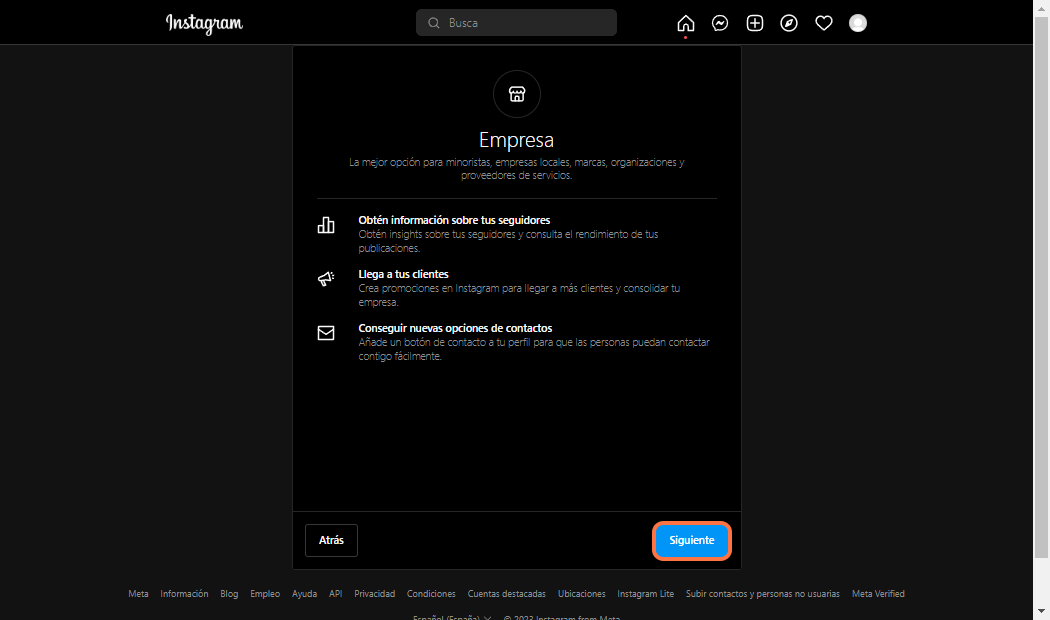The width and height of the screenshot is (1050, 620).
Task: Open the Privacidad footer link
Action: (x=374, y=594)
